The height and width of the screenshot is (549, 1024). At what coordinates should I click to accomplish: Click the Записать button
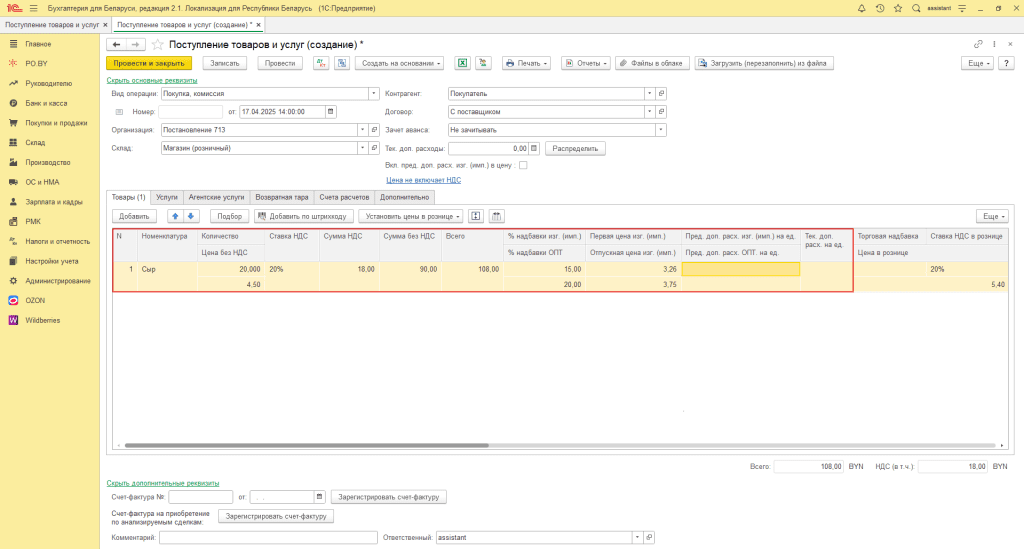coord(225,63)
